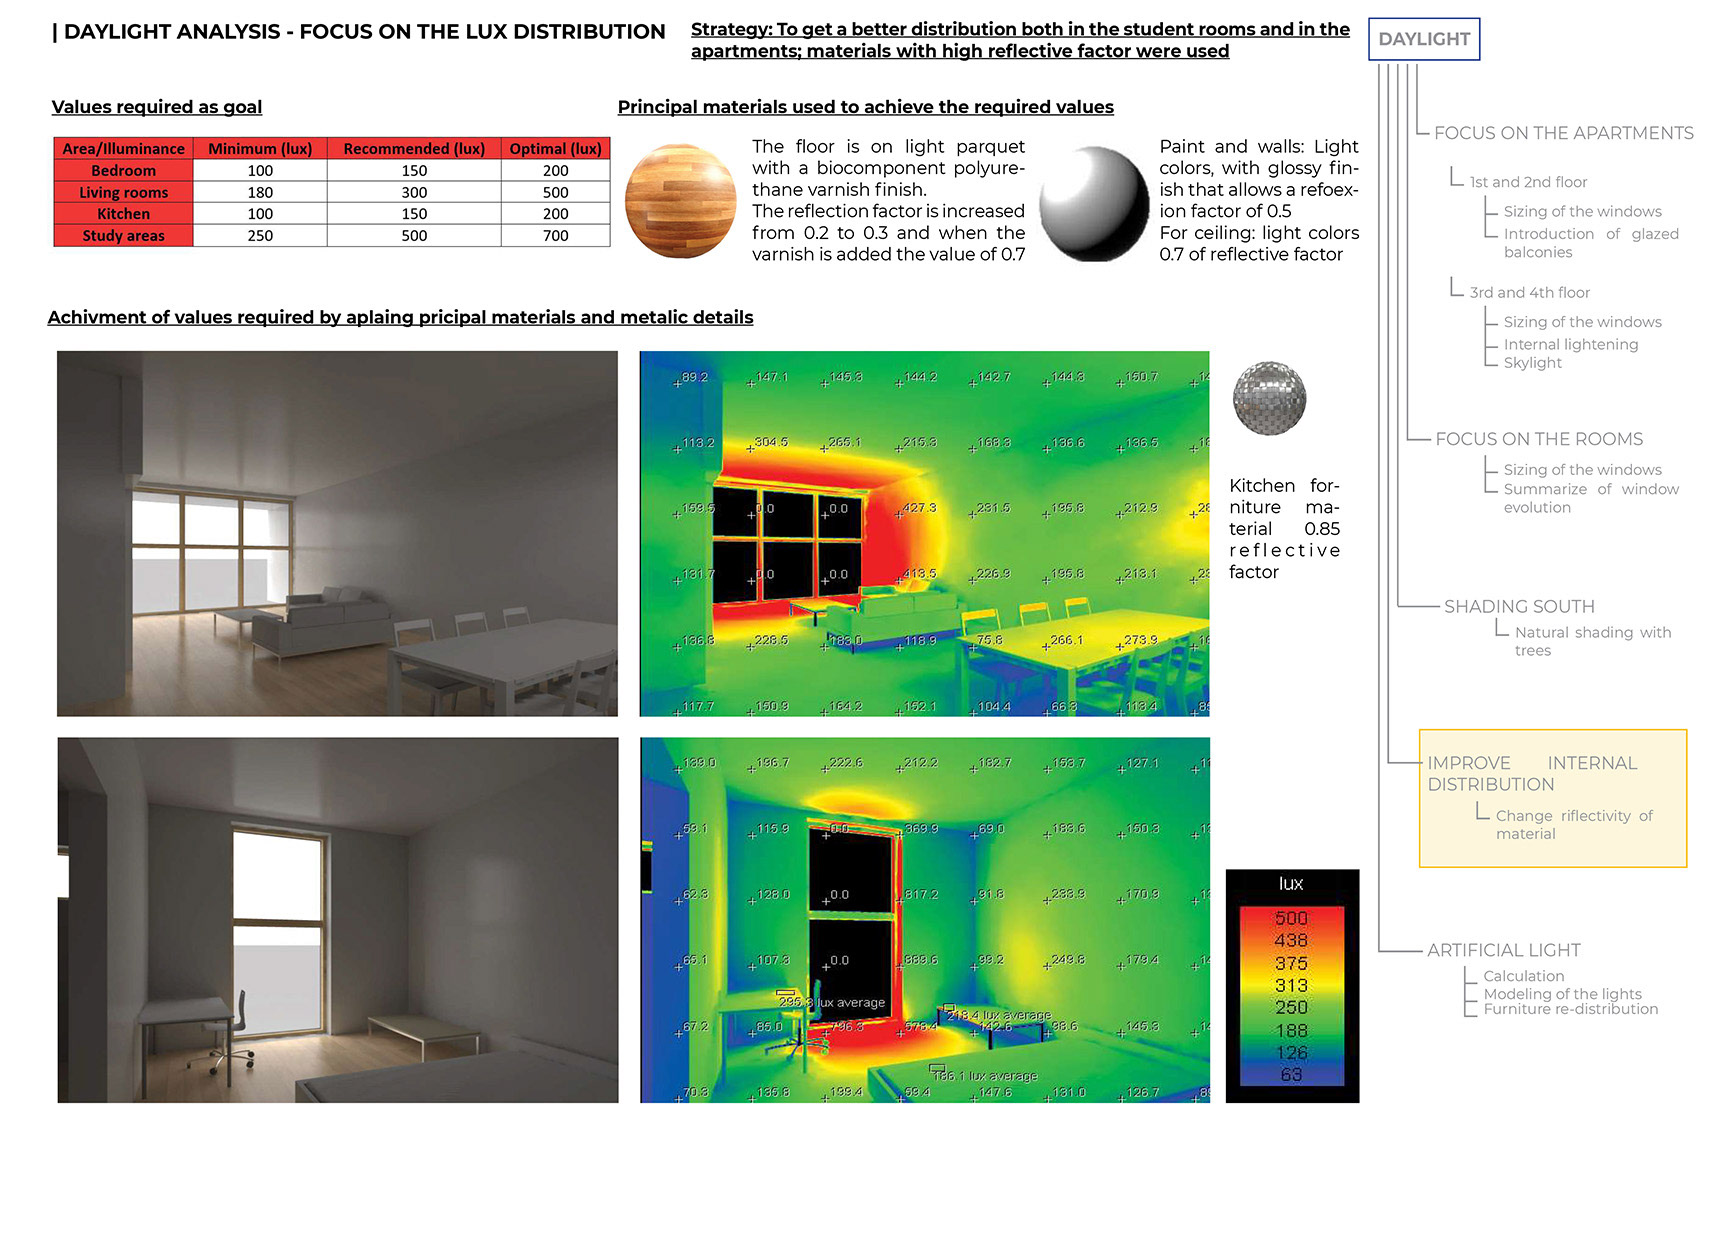The width and height of the screenshot is (1713, 1233).
Task: Click the Recommended (lux) column header
Action: (414, 149)
